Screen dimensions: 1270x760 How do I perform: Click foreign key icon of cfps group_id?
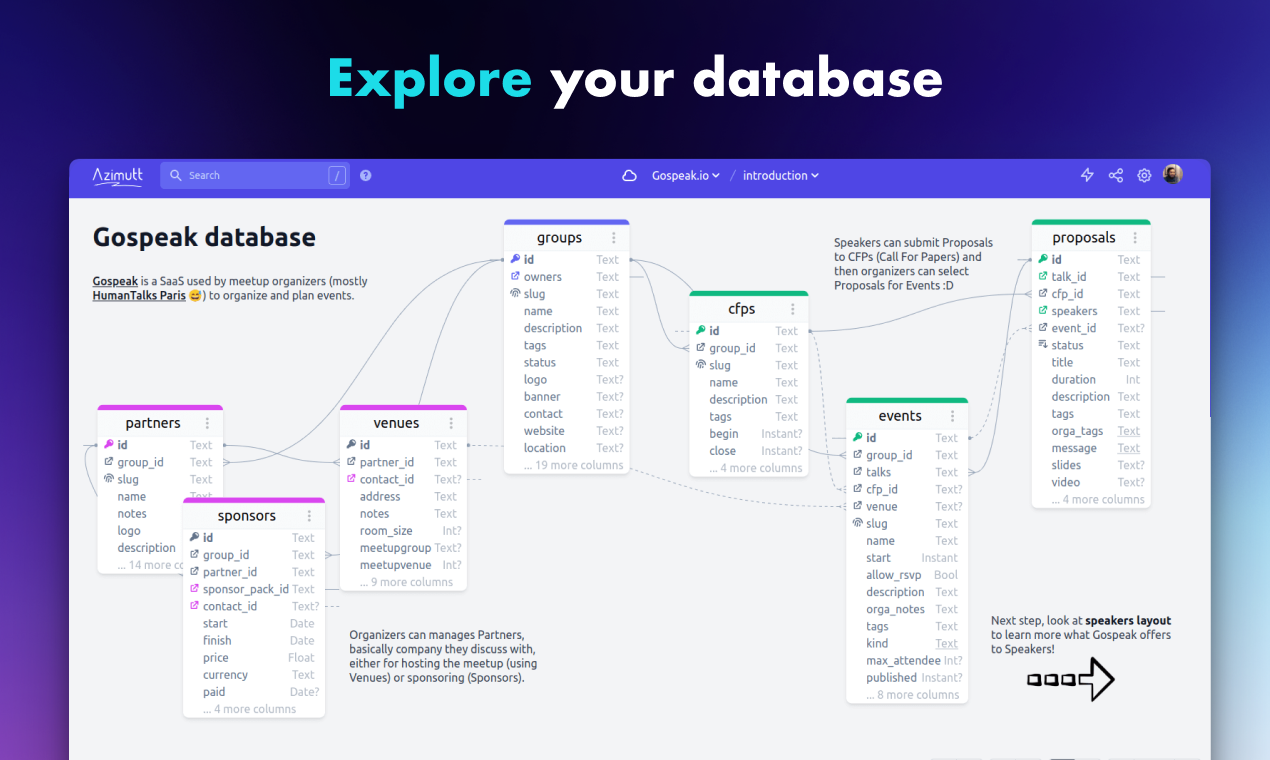pyautogui.click(x=701, y=348)
